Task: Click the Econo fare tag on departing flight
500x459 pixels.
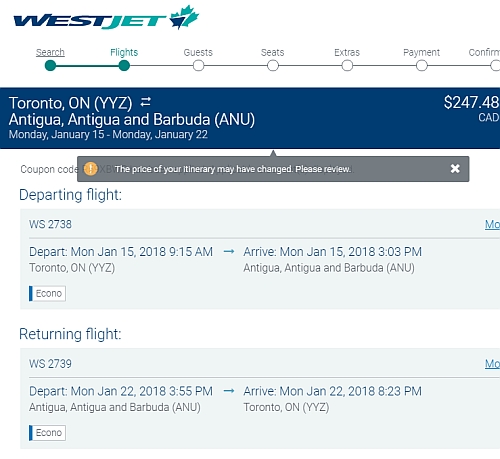Action: click(x=47, y=293)
